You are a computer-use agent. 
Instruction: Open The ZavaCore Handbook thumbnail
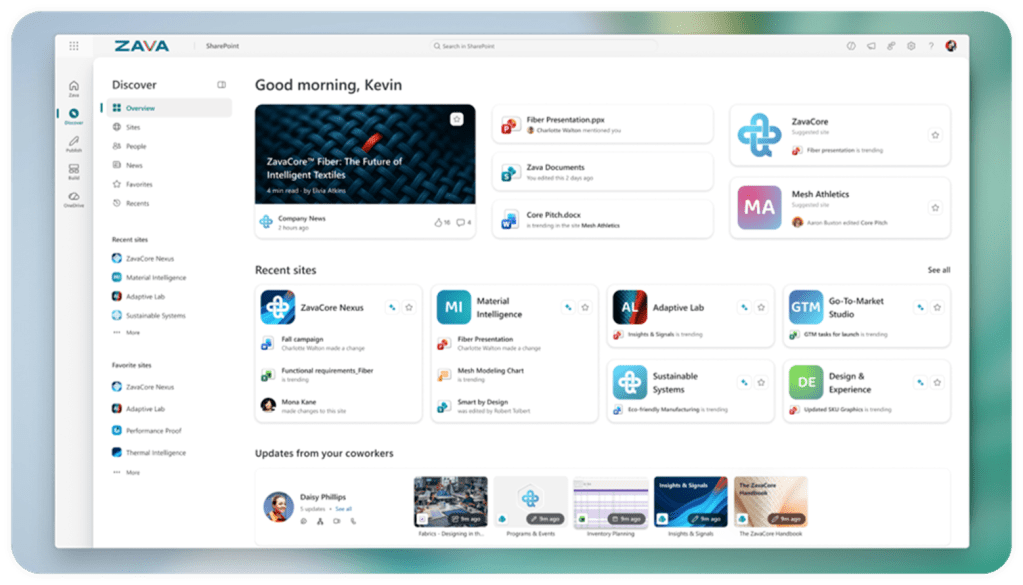point(771,502)
